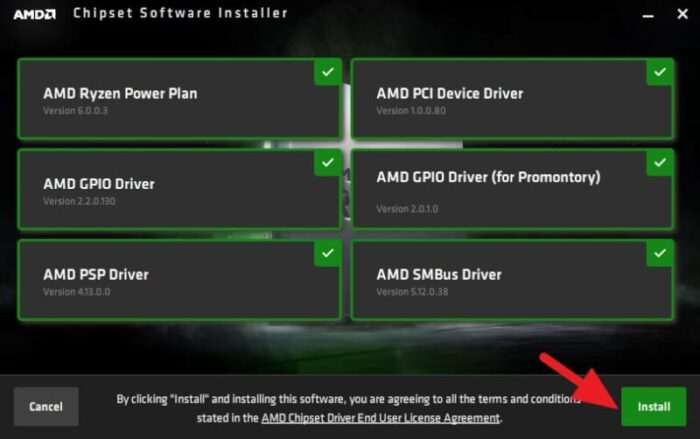The width and height of the screenshot is (700, 439).
Task: Uncheck the AMD Ryzen Power Plan checkmark
Action: click(x=328, y=72)
